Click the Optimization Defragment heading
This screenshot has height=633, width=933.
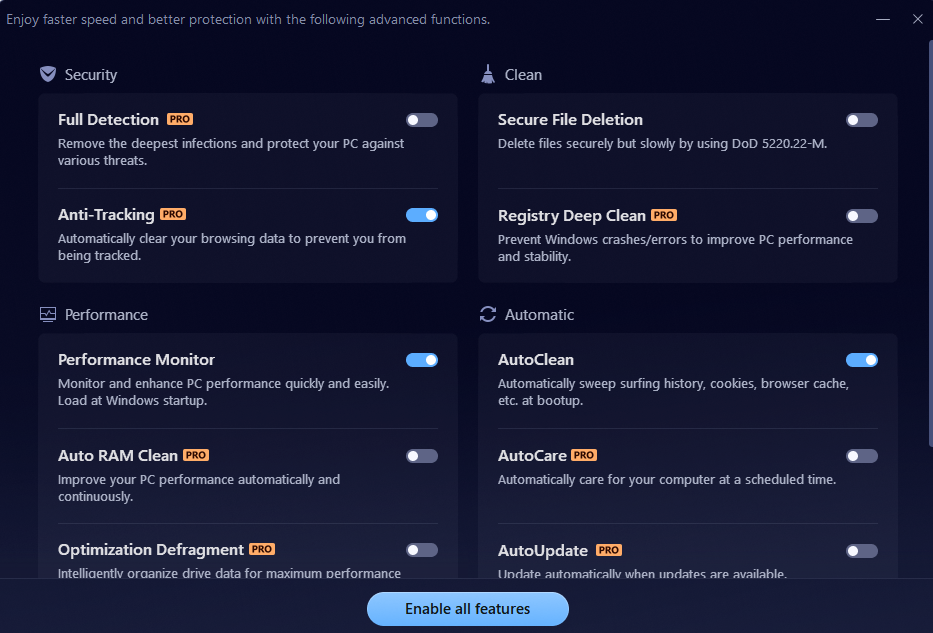point(151,550)
